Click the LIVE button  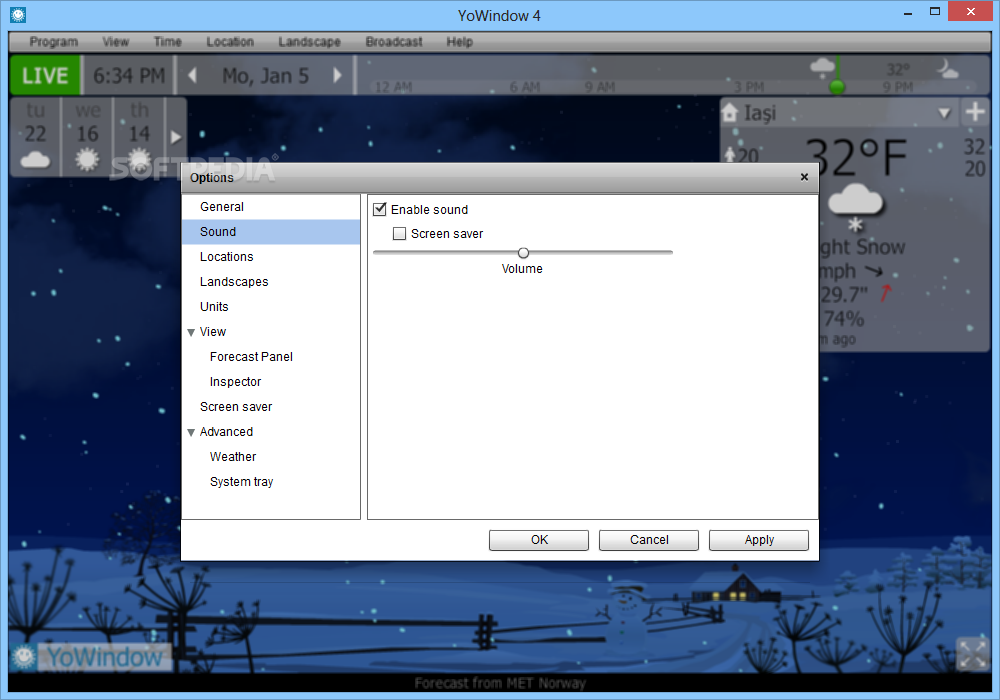(45, 75)
